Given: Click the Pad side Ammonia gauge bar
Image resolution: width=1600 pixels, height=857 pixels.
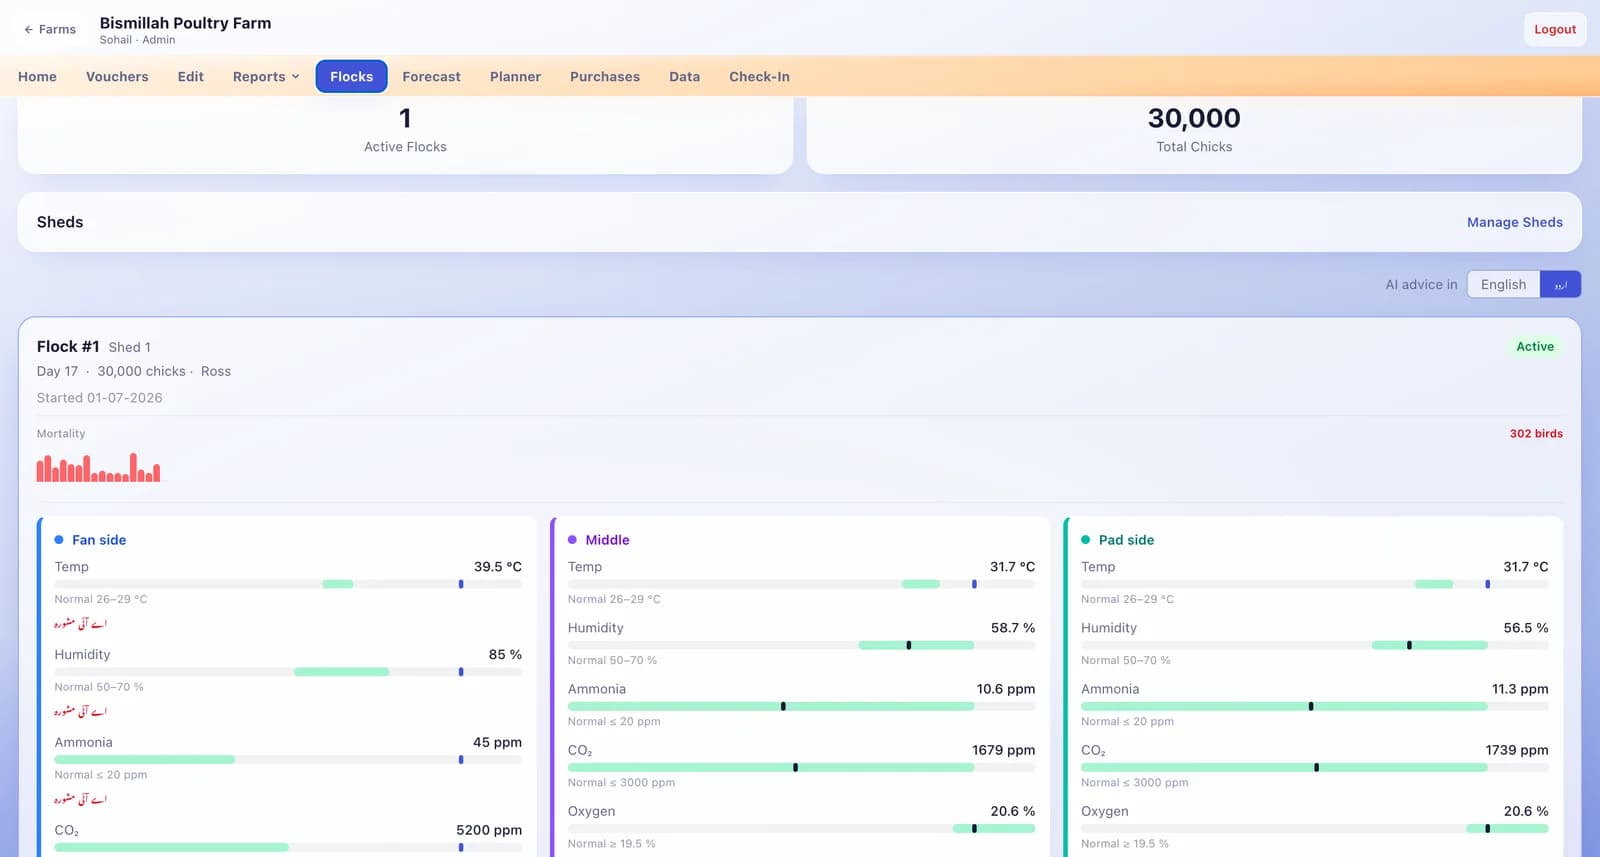Looking at the screenshot, I should click(1314, 706).
